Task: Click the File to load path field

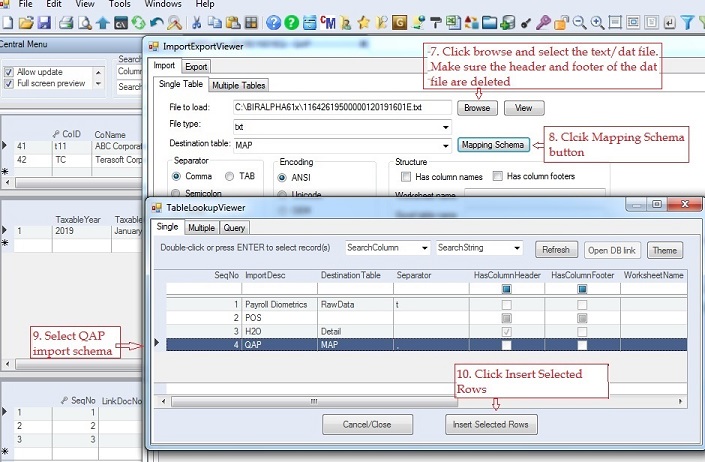Action: click(x=342, y=108)
